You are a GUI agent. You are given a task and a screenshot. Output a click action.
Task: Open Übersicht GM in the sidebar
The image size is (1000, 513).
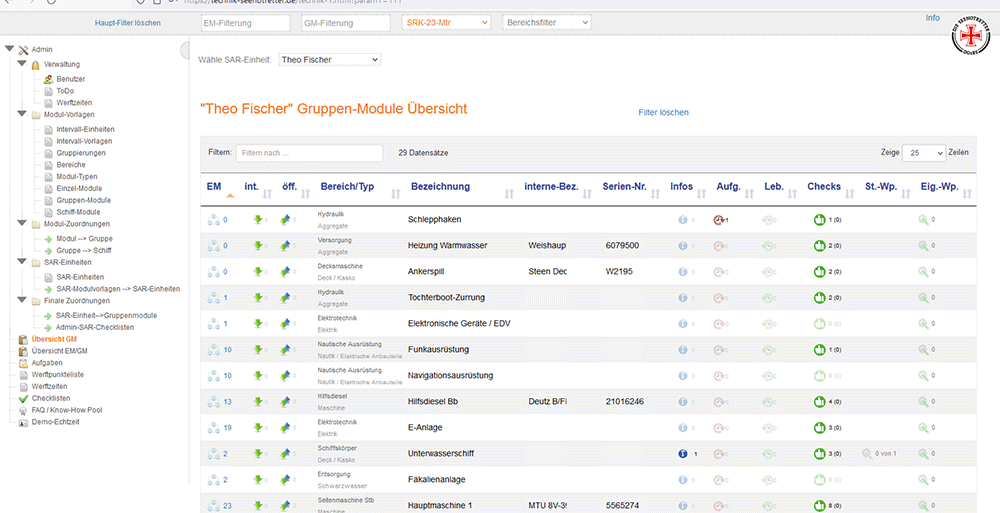(54, 339)
